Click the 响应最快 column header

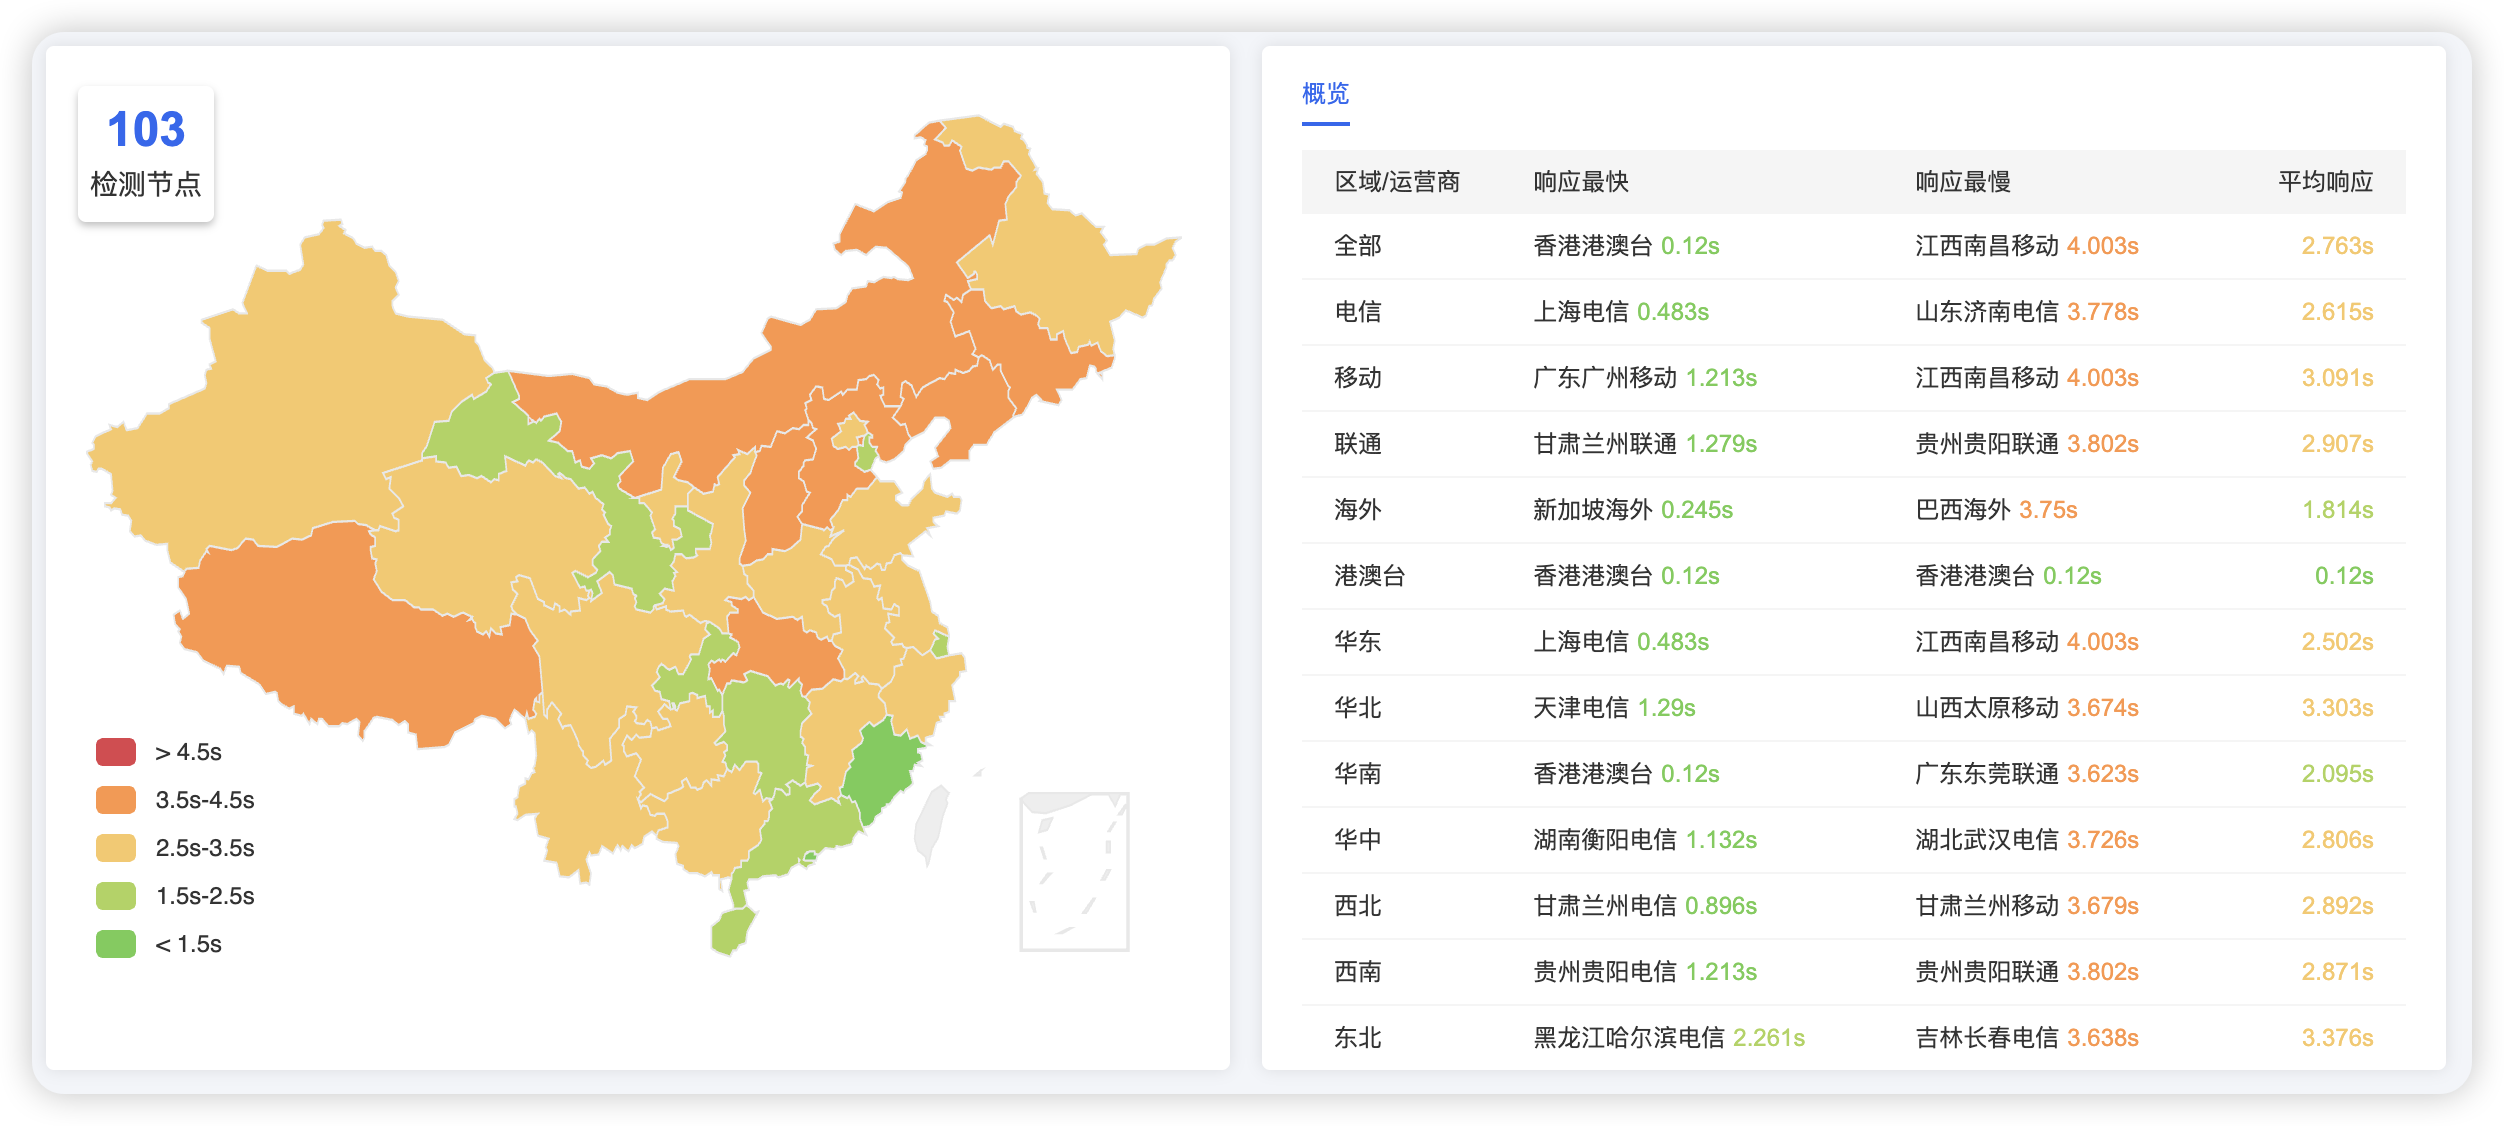click(1581, 182)
